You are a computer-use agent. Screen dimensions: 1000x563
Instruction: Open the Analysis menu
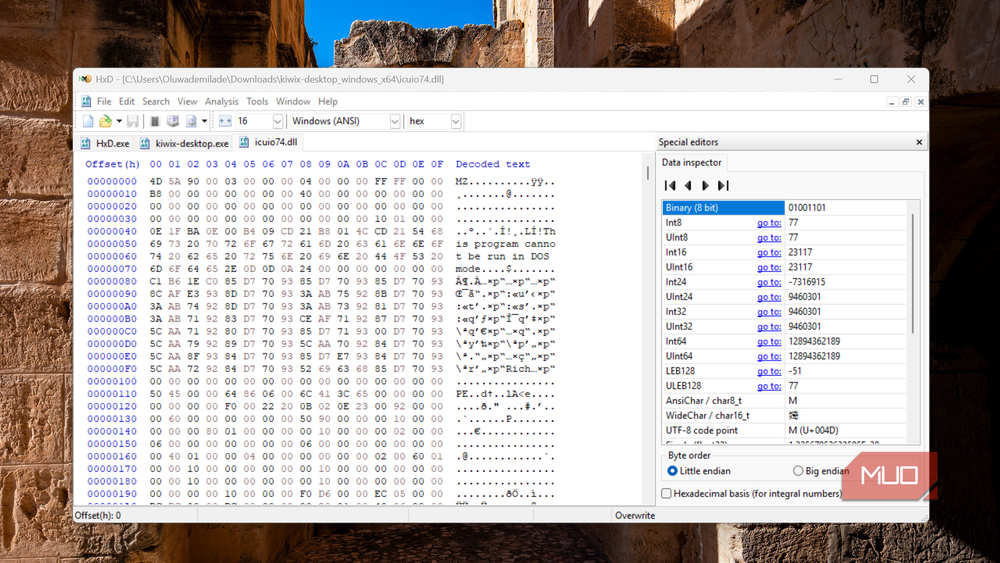(221, 101)
